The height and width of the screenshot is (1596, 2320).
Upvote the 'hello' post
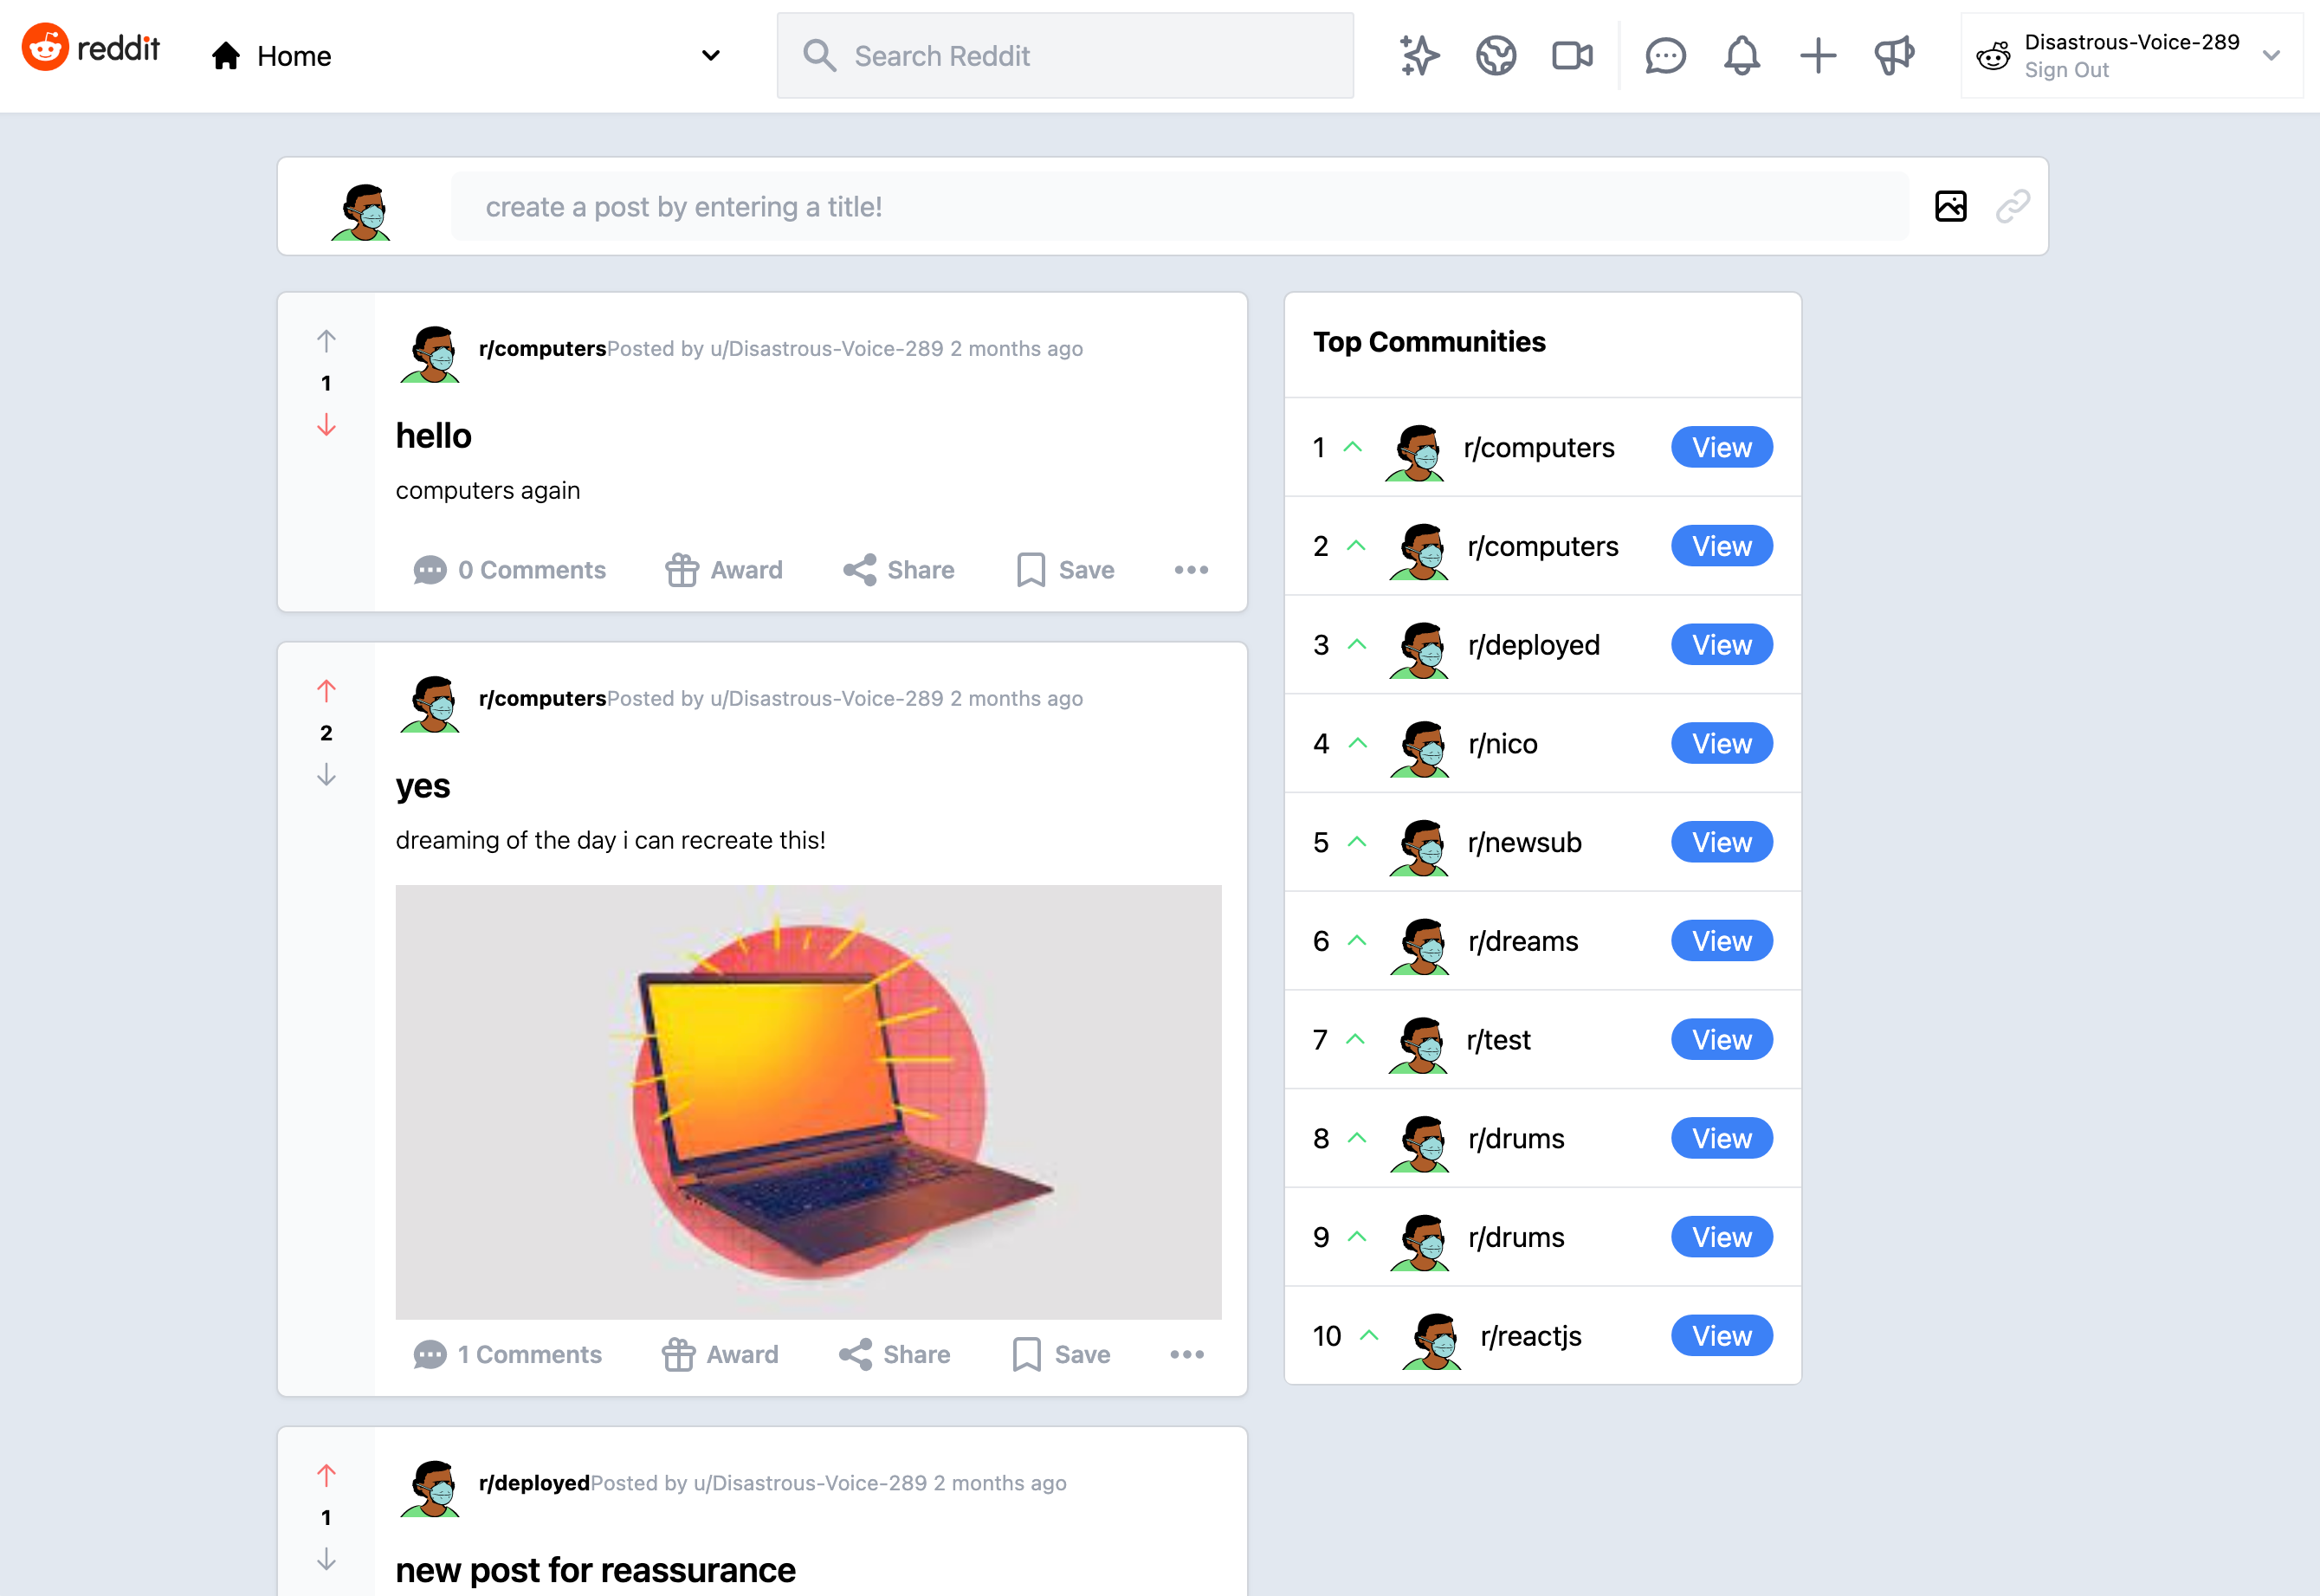[x=326, y=341]
